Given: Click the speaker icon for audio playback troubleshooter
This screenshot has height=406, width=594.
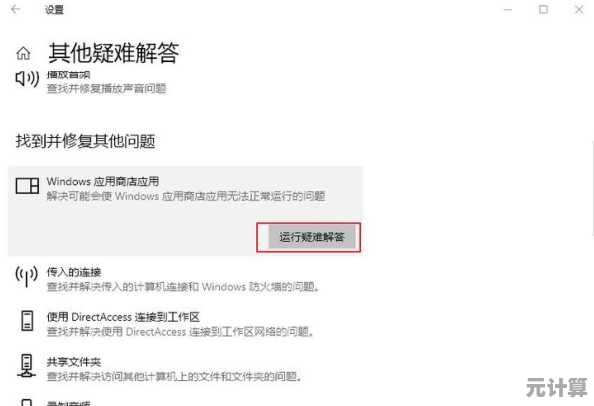Looking at the screenshot, I should pos(27,79).
